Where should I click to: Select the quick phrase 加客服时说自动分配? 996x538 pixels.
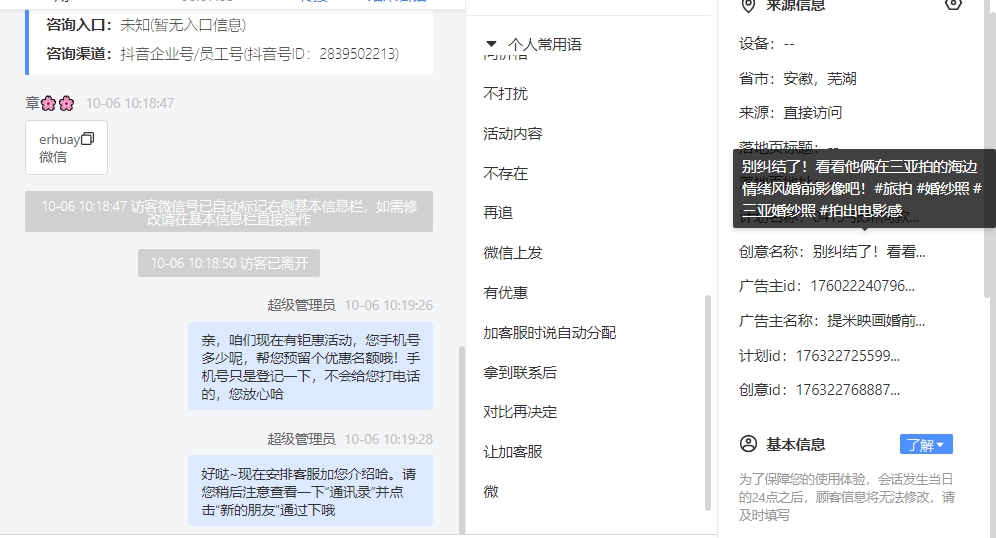549,333
